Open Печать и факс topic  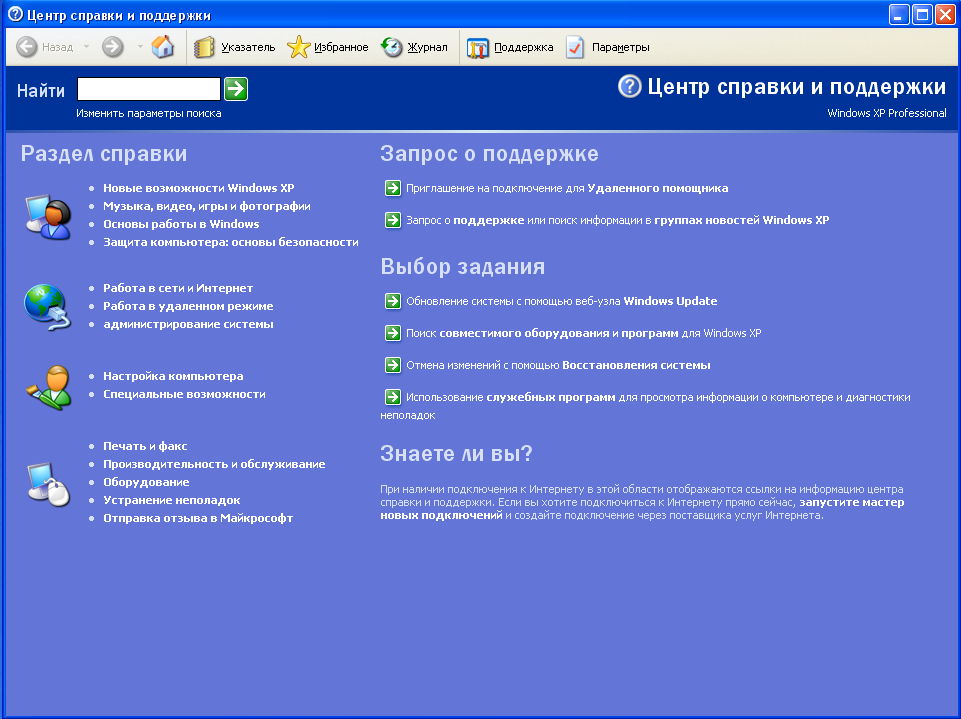[145, 446]
